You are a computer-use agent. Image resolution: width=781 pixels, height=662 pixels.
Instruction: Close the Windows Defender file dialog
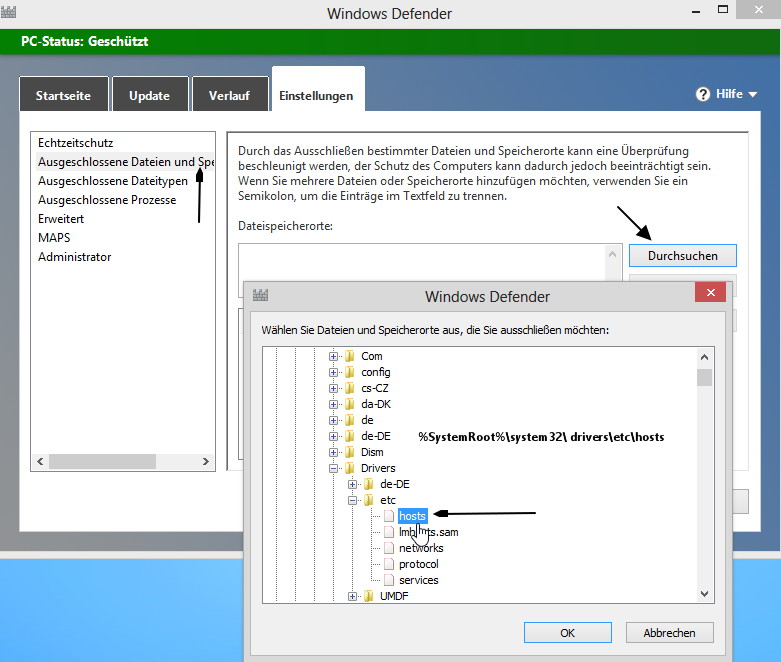click(x=710, y=292)
